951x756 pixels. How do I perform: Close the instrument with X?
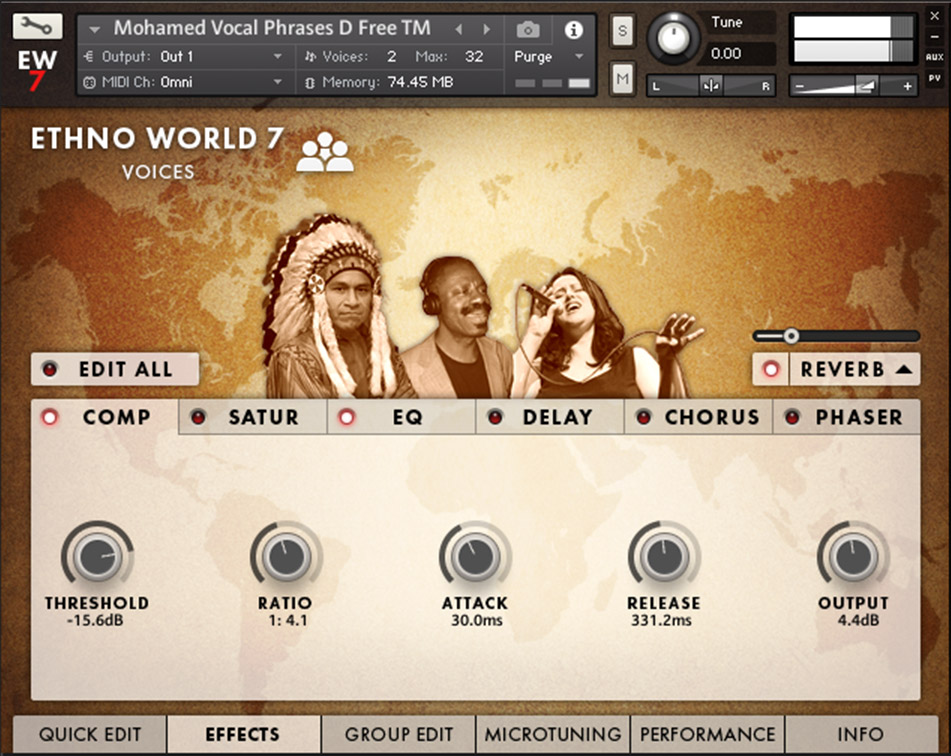(935, 16)
